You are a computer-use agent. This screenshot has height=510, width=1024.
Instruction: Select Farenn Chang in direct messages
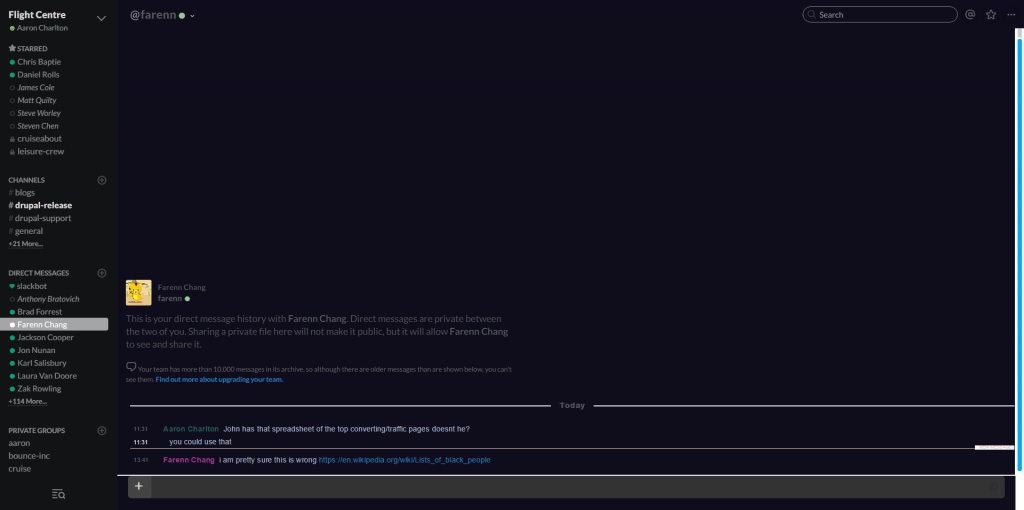tap(54, 325)
